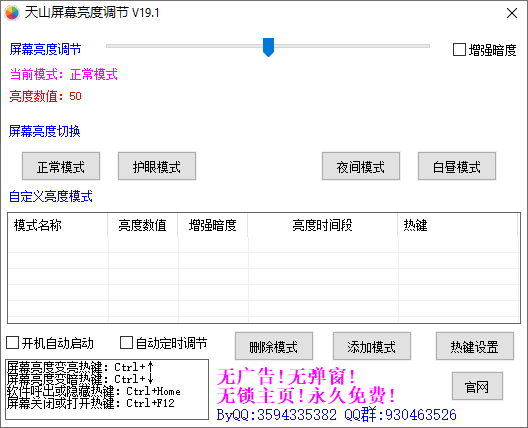Sort by 模式名称 column header
528x428 pixels.
(x=58, y=225)
